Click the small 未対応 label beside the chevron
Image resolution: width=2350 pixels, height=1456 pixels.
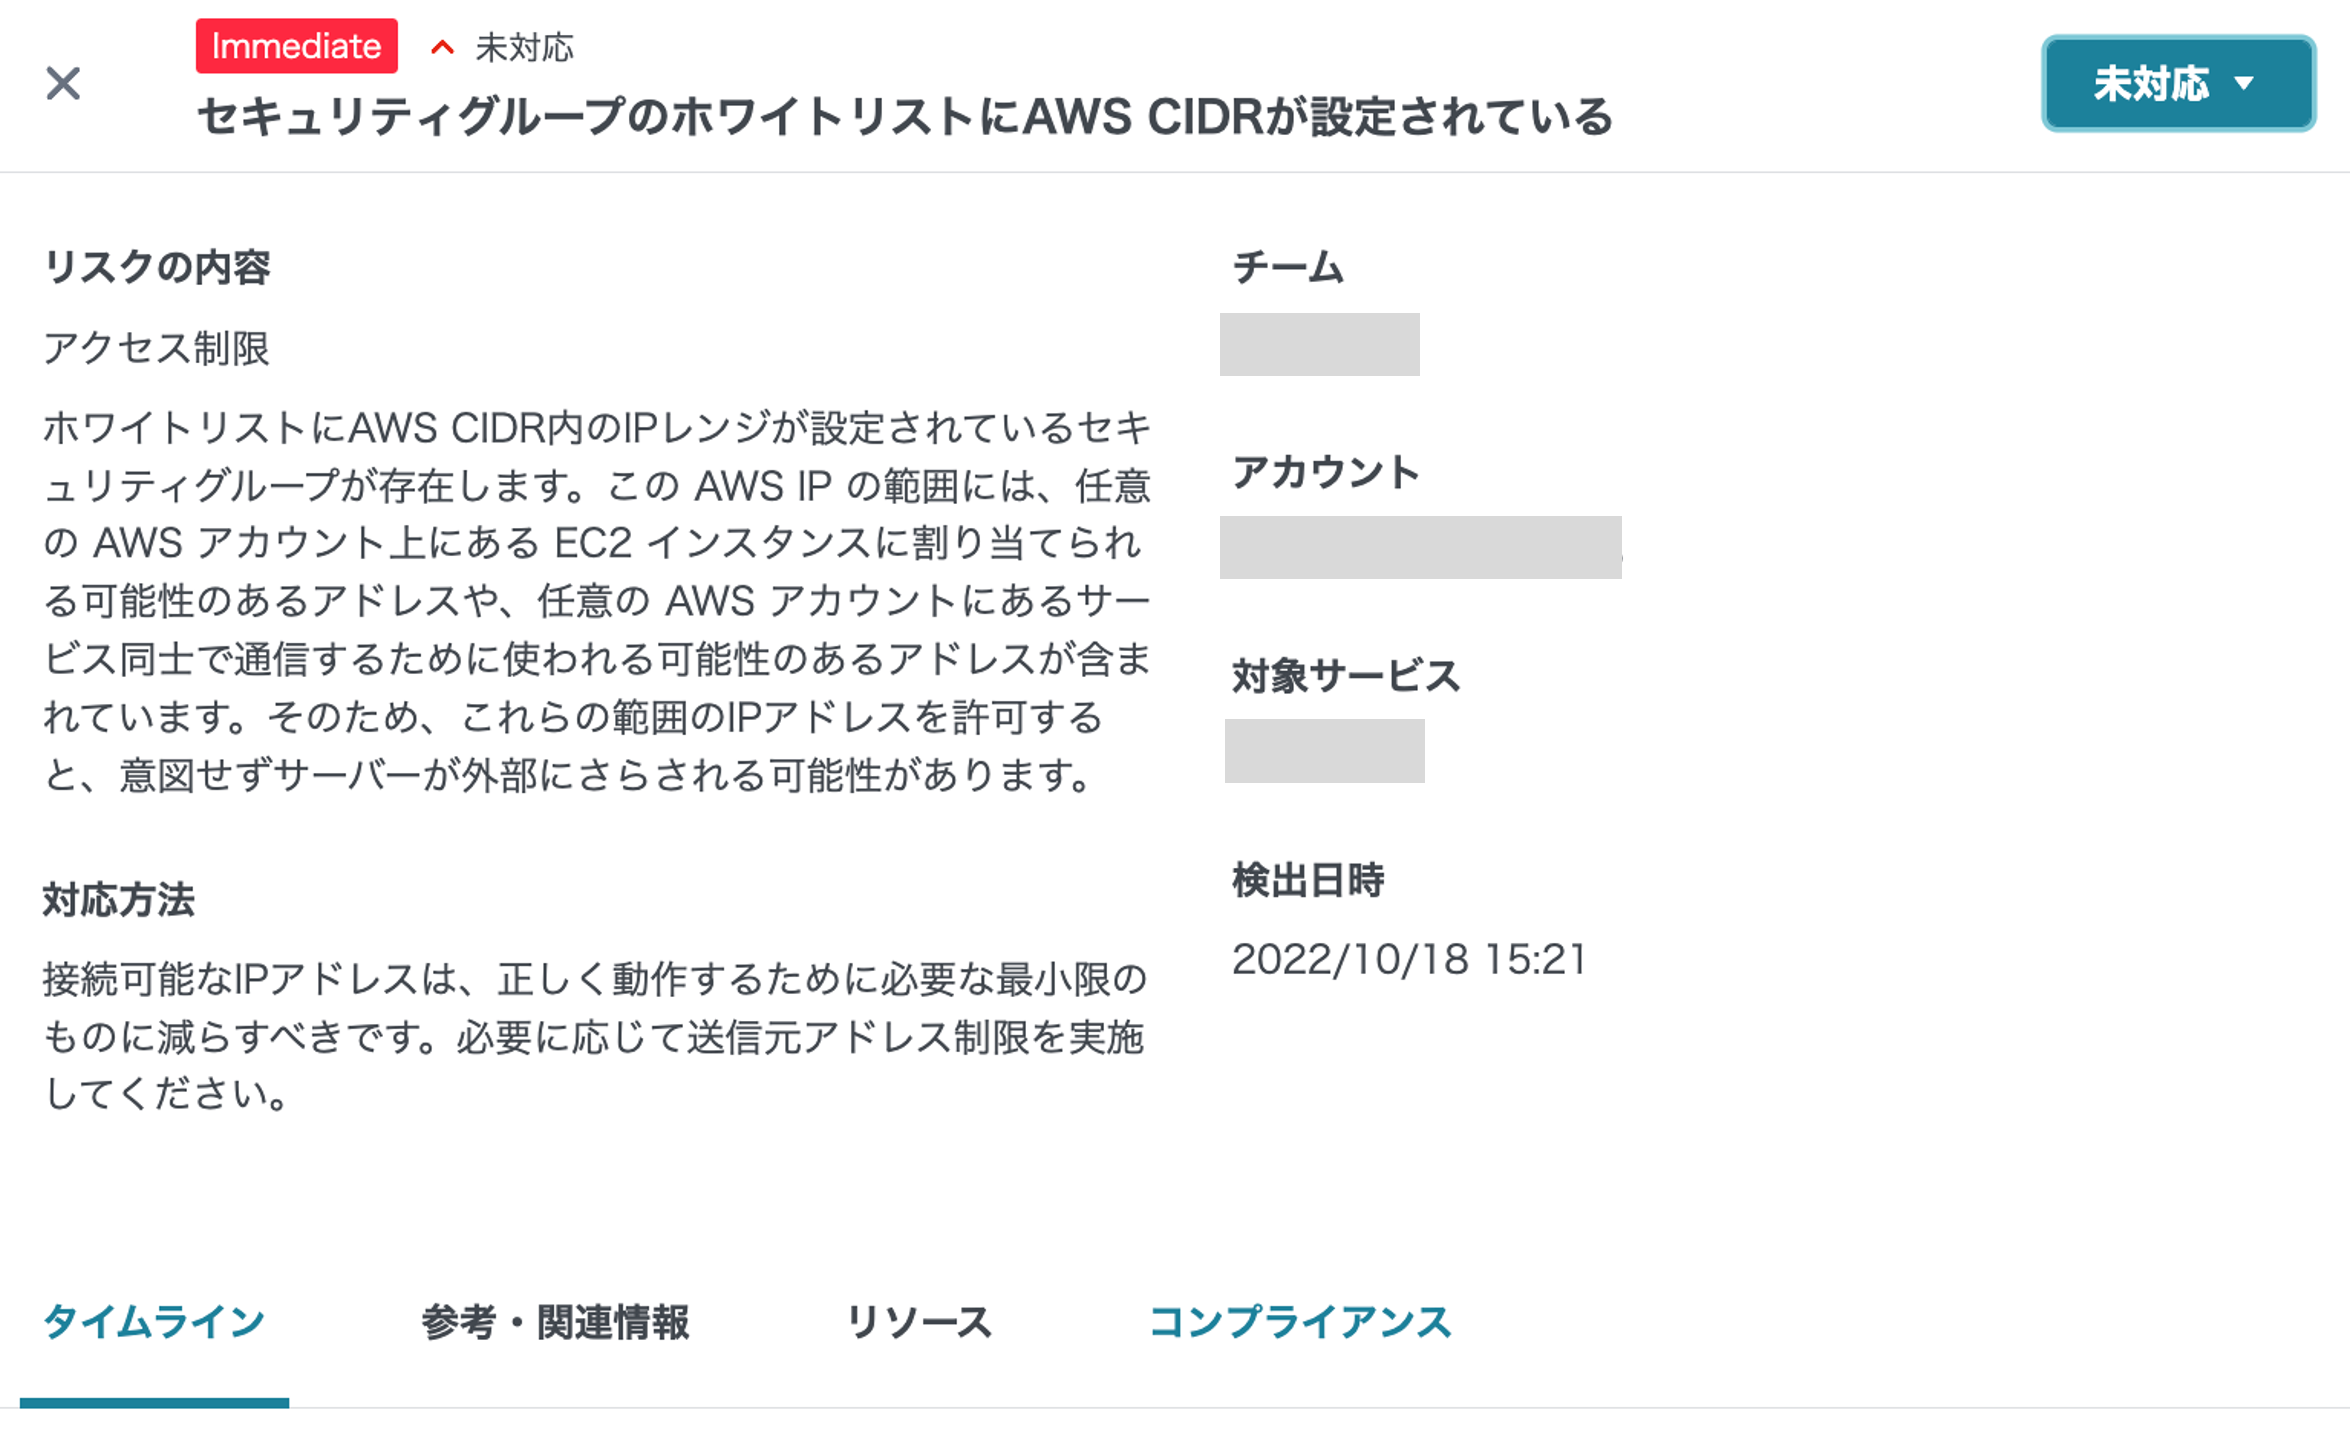pos(525,48)
